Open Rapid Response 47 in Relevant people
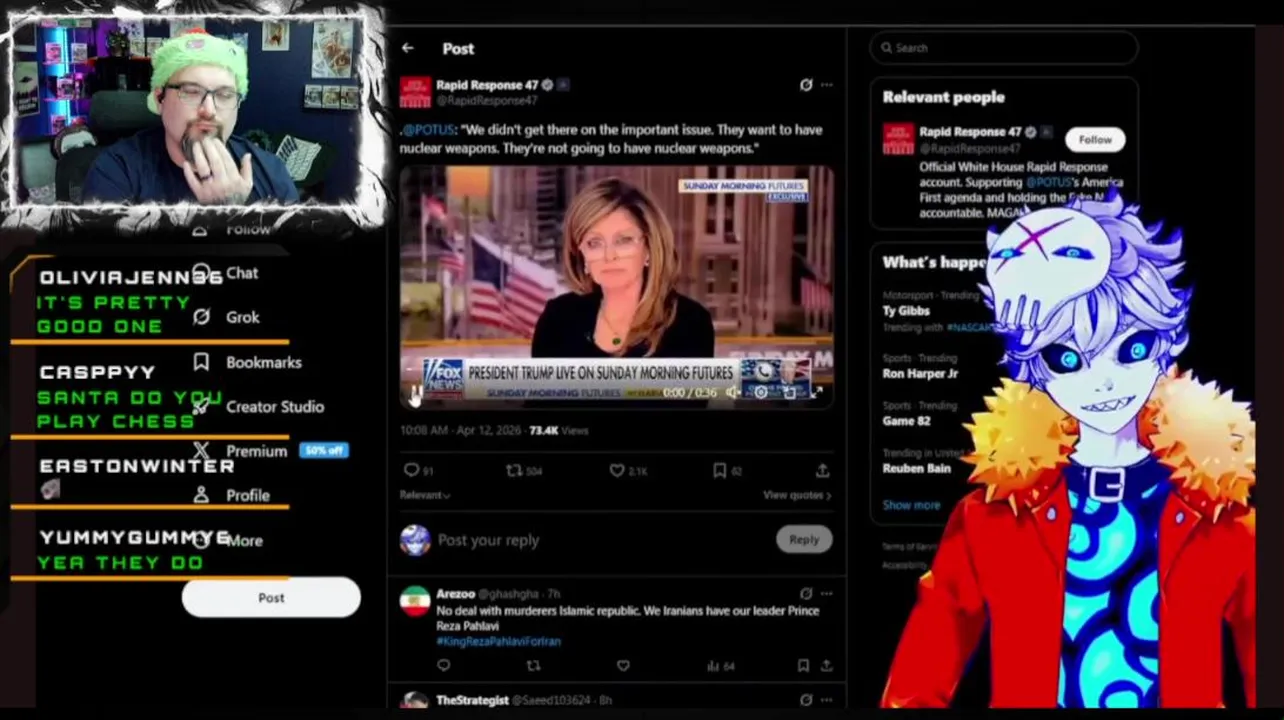This screenshot has width=1284, height=720. point(970,132)
